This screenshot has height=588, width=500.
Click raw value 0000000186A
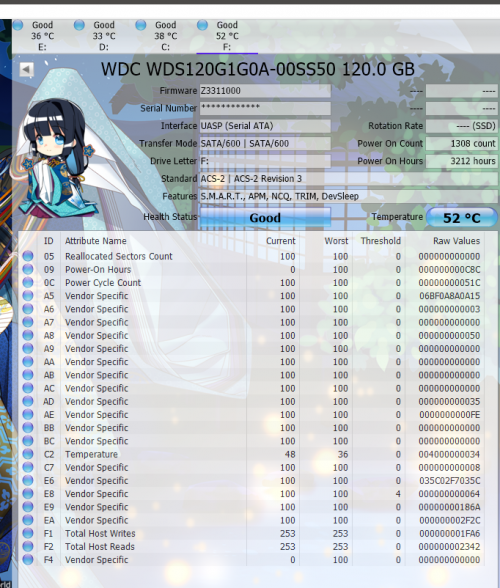pos(449,507)
